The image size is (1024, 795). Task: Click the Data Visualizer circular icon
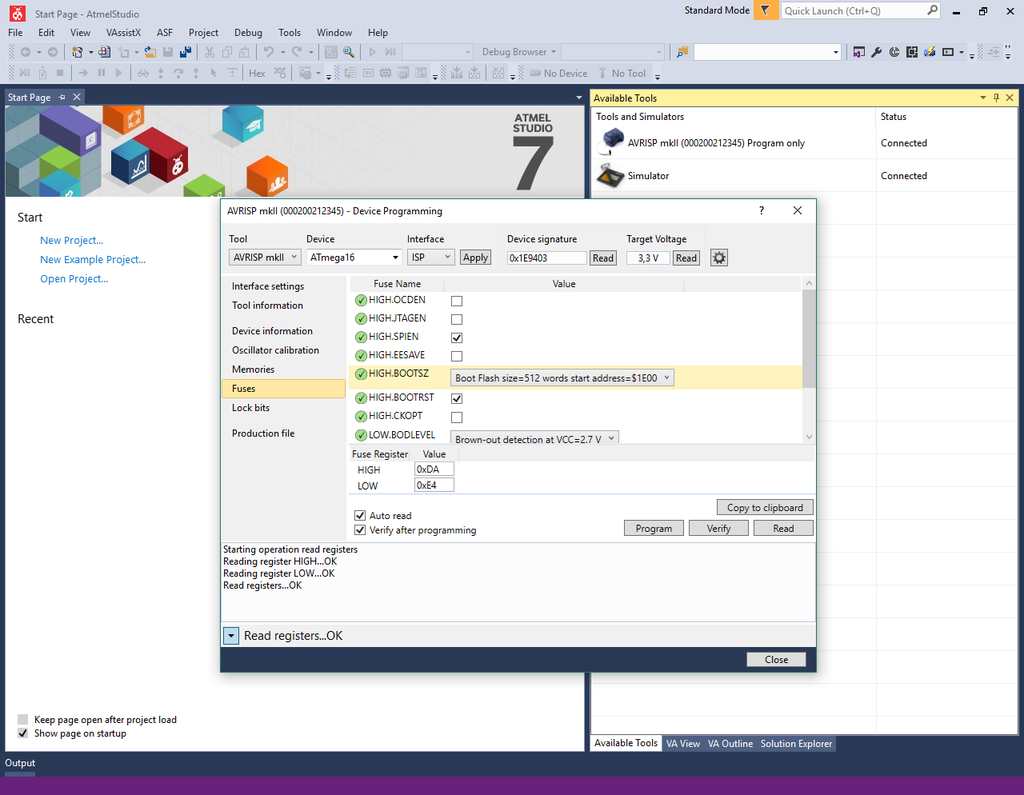click(x=894, y=52)
